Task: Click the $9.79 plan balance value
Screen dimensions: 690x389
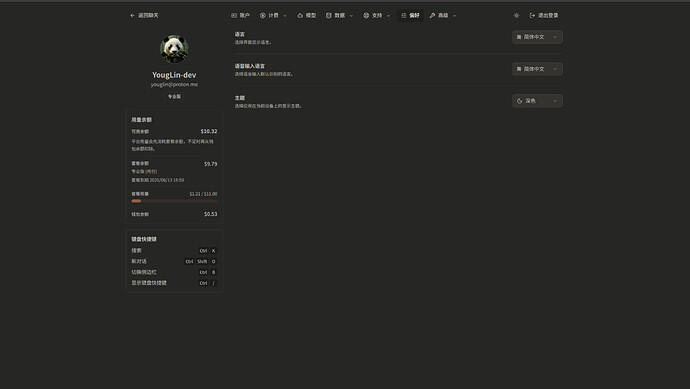Action: point(210,164)
